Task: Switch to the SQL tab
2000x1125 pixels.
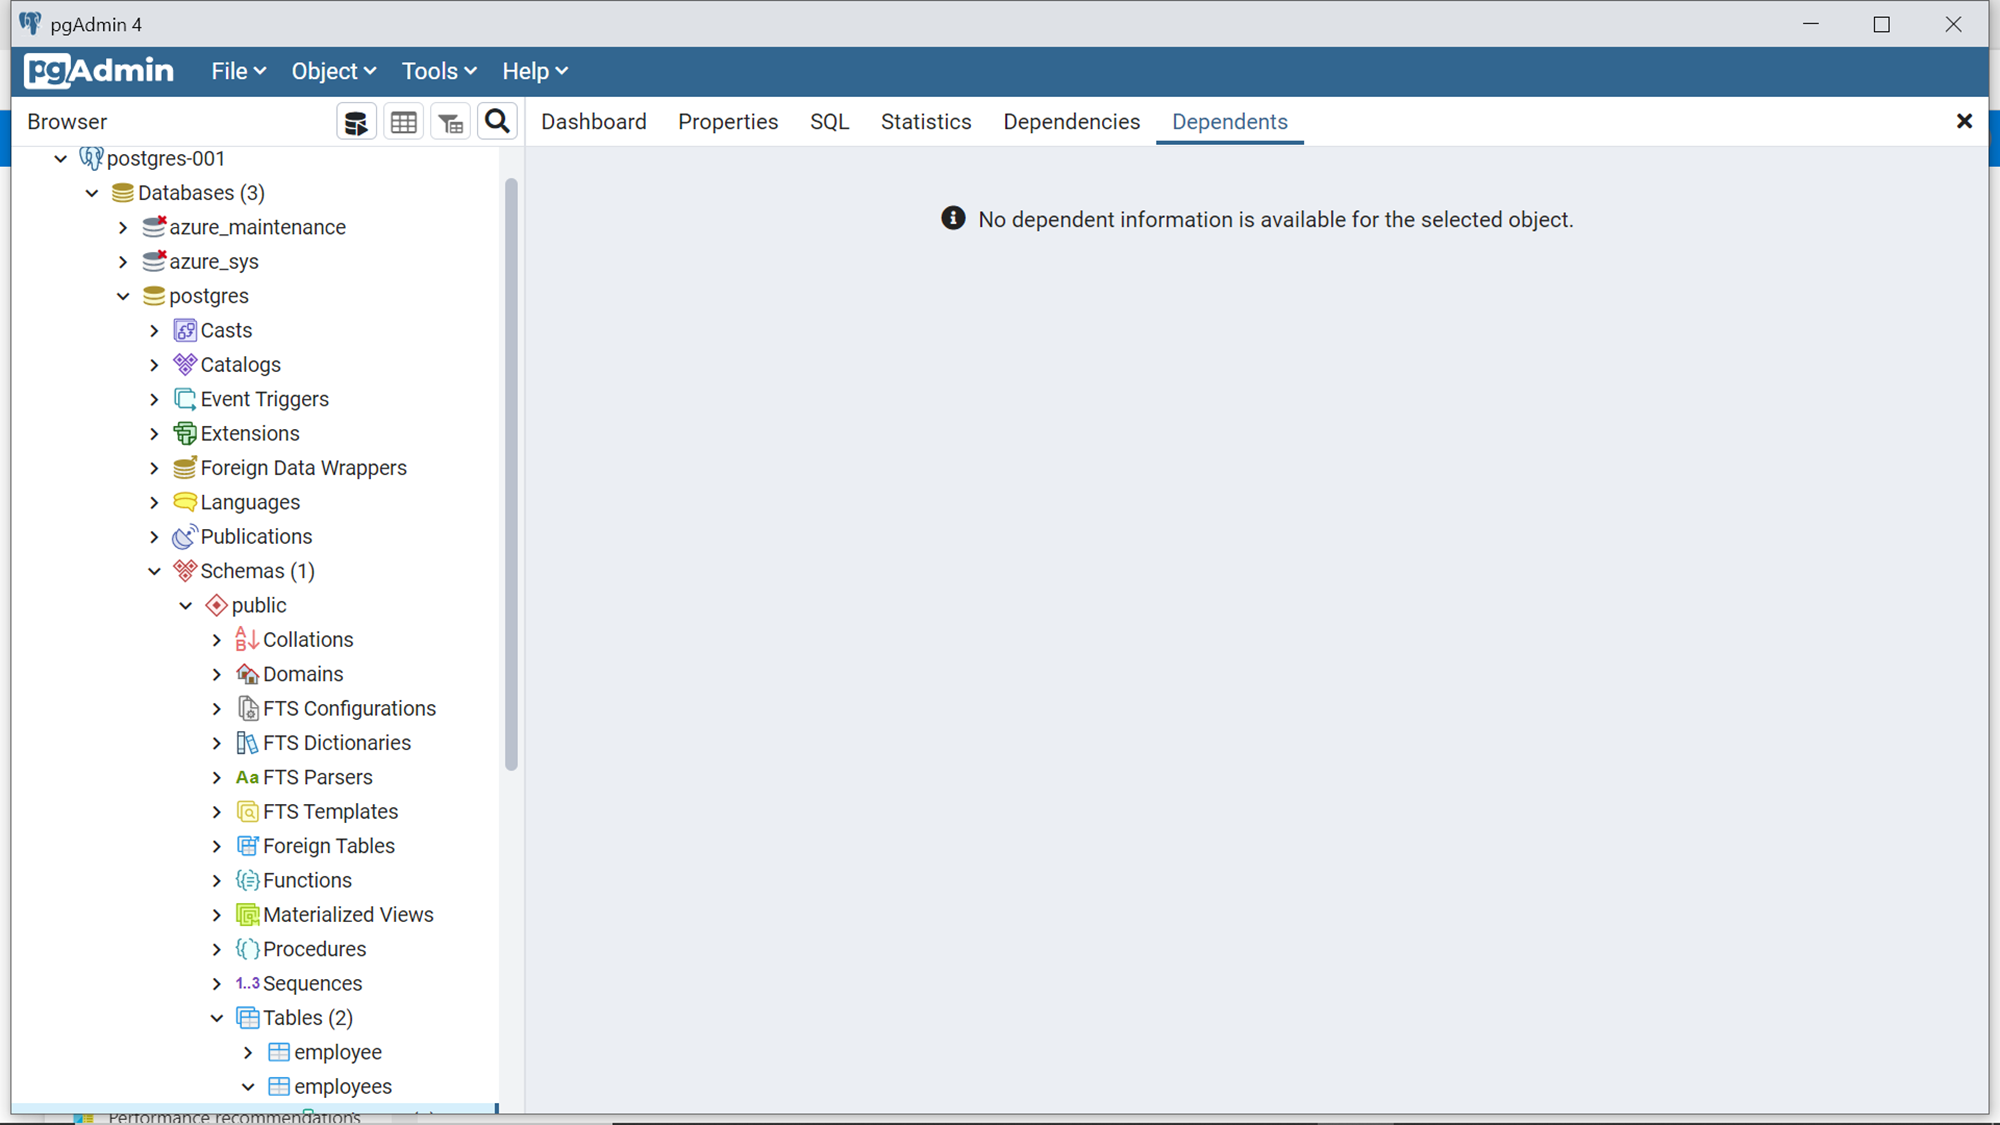Action: [x=829, y=122]
